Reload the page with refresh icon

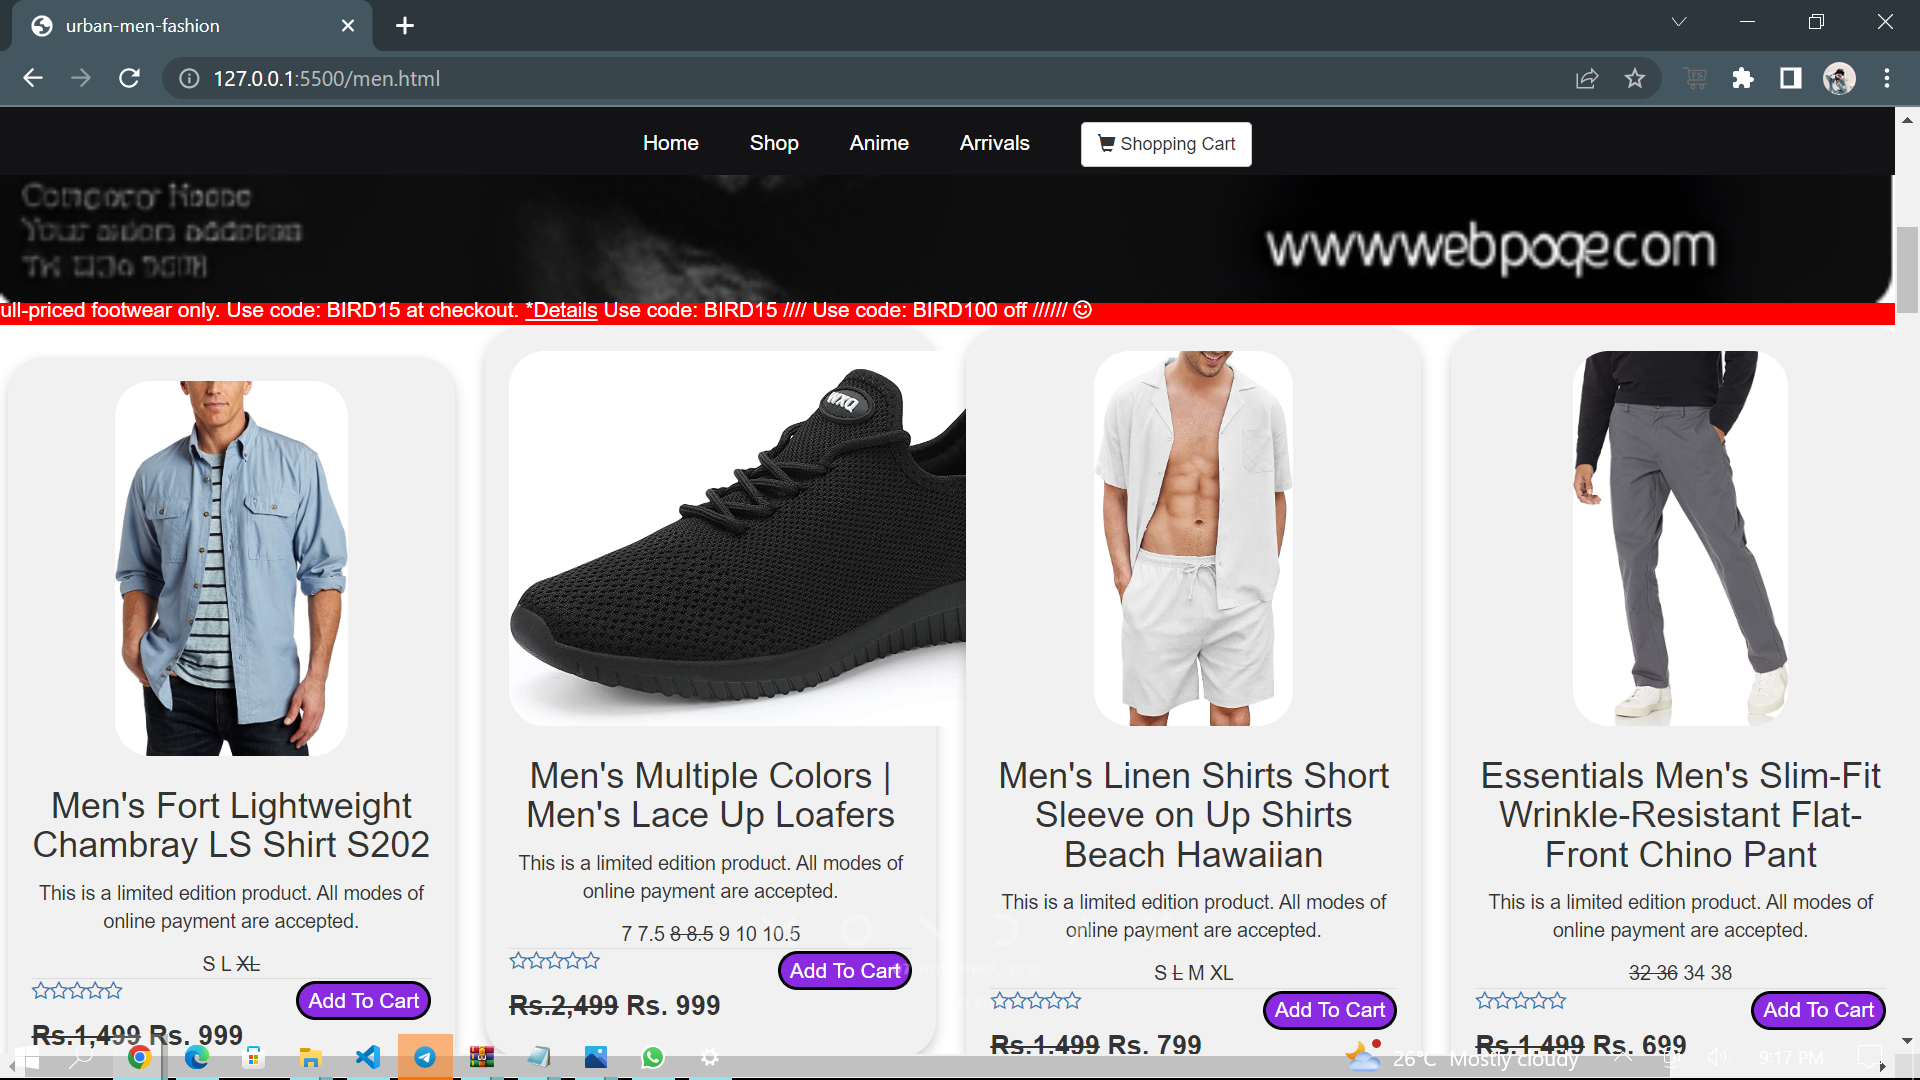pos(129,78)
